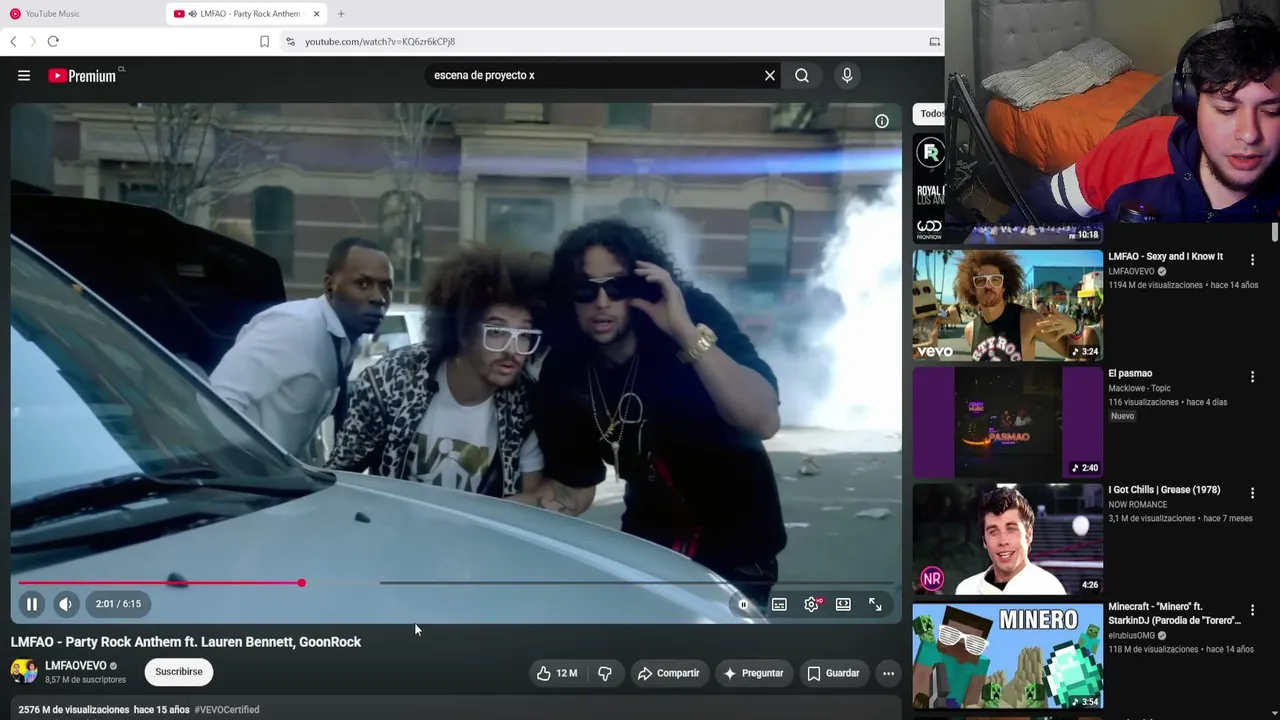The width and height of the screenshot is (1280, 720).
Task: Run the search with the magnifier icon
Action: (802, 75)
